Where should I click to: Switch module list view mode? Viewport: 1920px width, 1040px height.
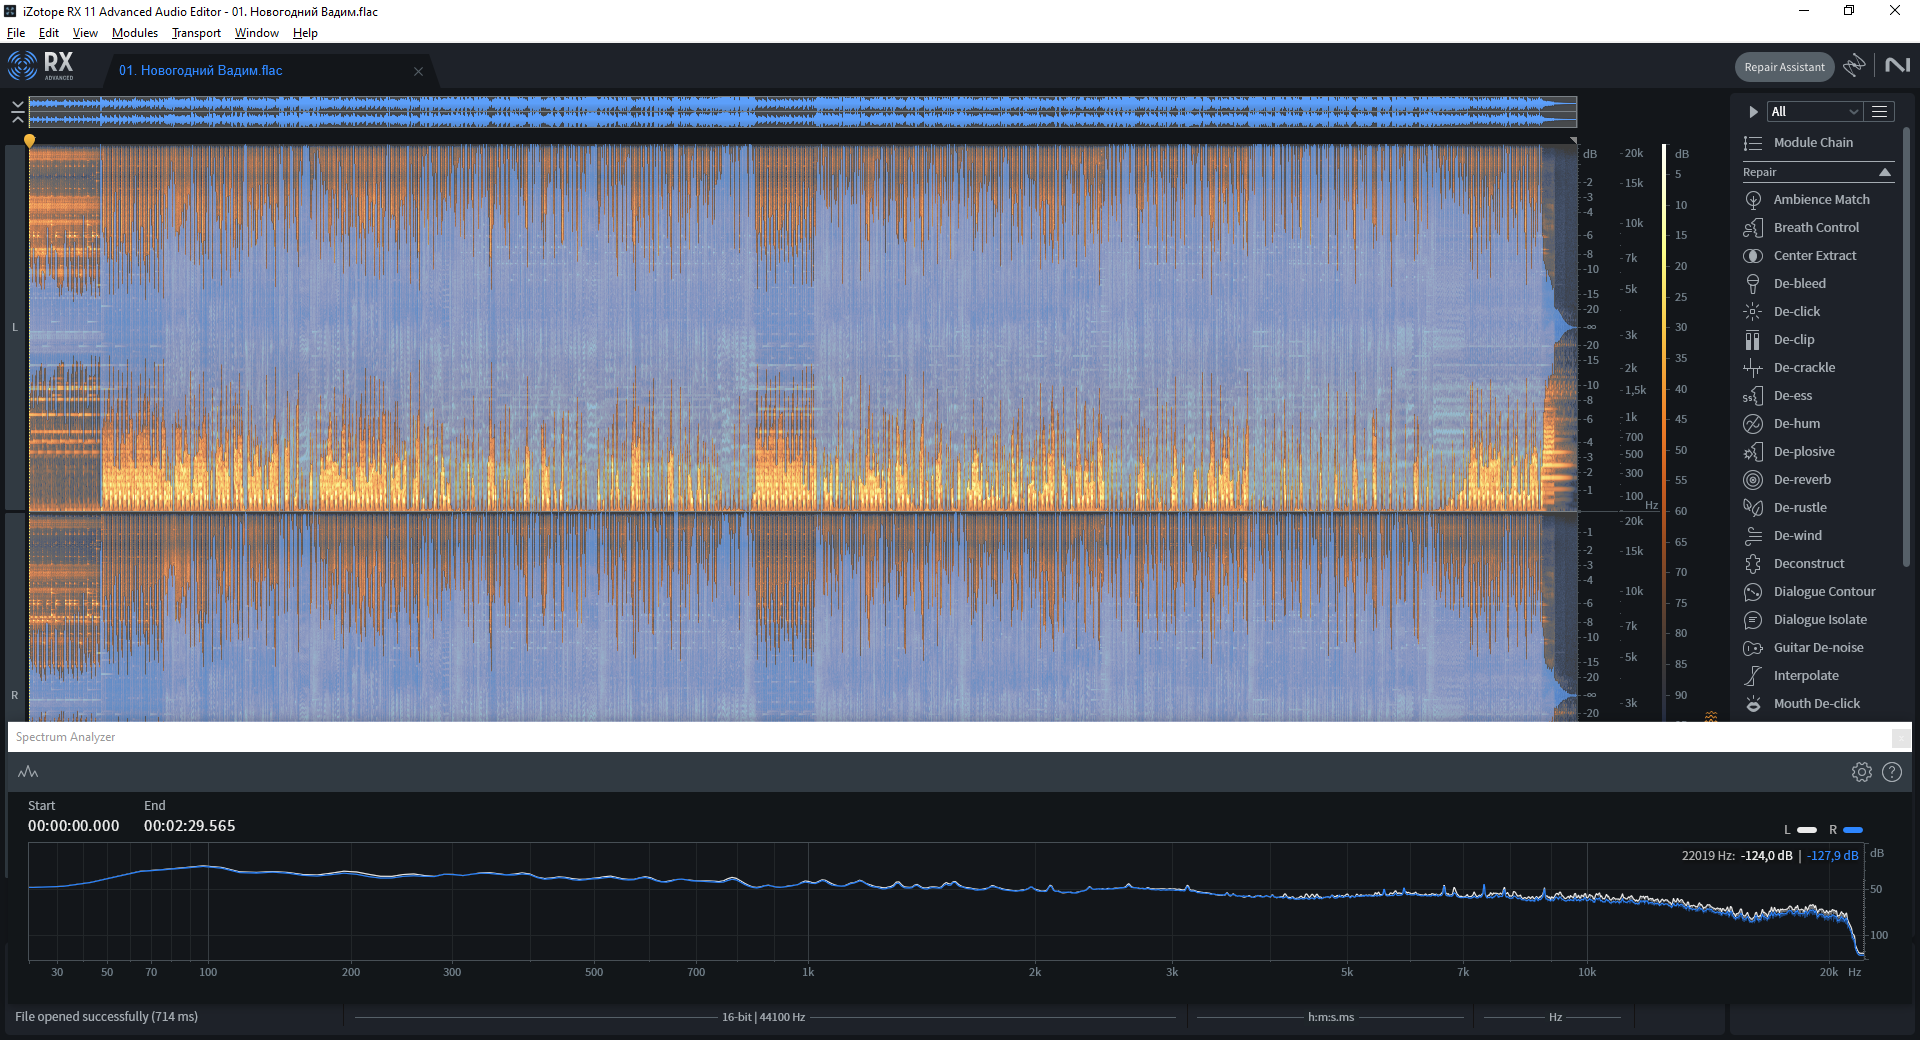click(1880, 112)
